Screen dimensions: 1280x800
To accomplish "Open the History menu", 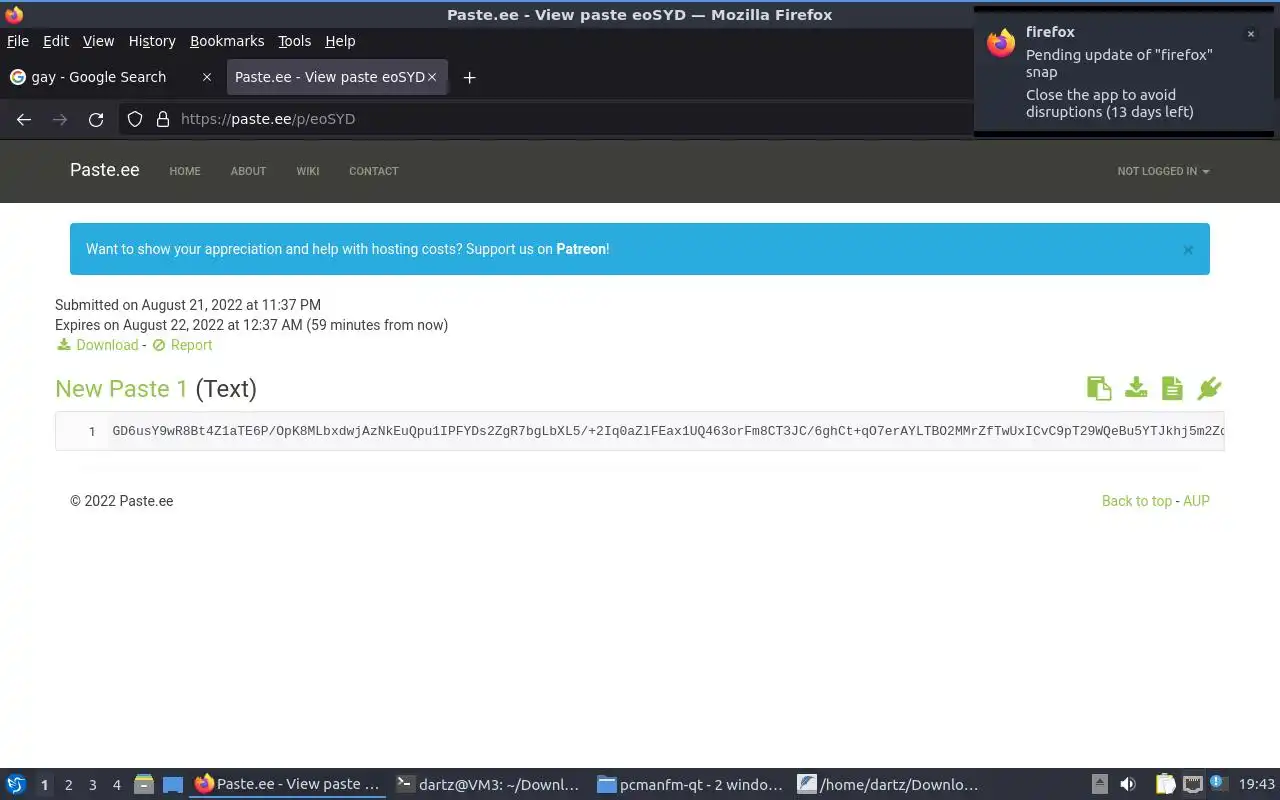I will point(152,41).
